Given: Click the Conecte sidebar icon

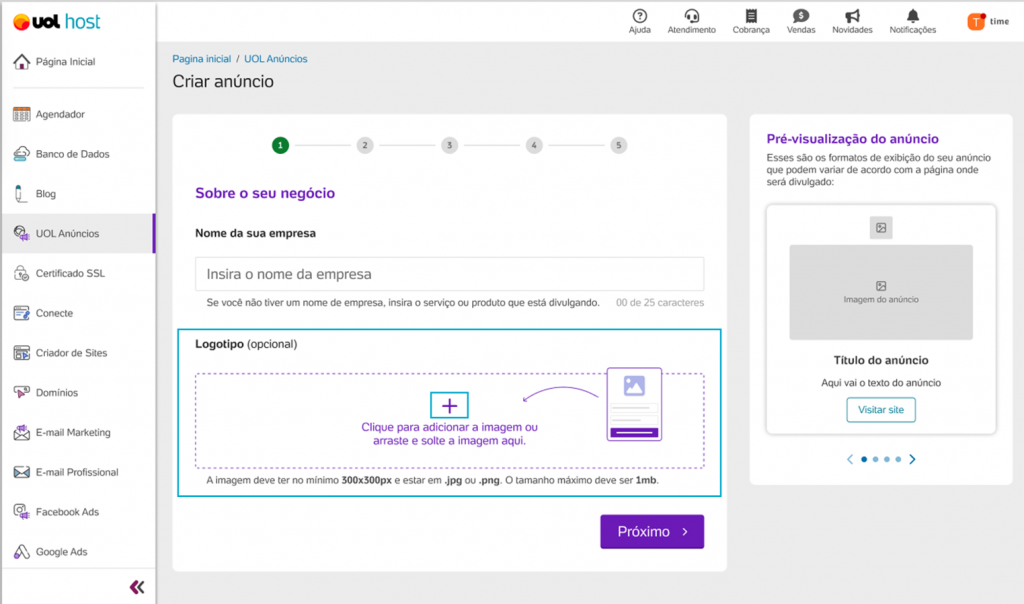Looking at the screenshot, I should point(22,313).
